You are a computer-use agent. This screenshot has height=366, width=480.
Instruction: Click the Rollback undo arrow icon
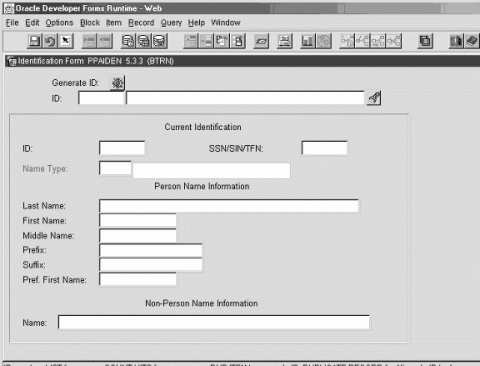[x=50, y=41]
